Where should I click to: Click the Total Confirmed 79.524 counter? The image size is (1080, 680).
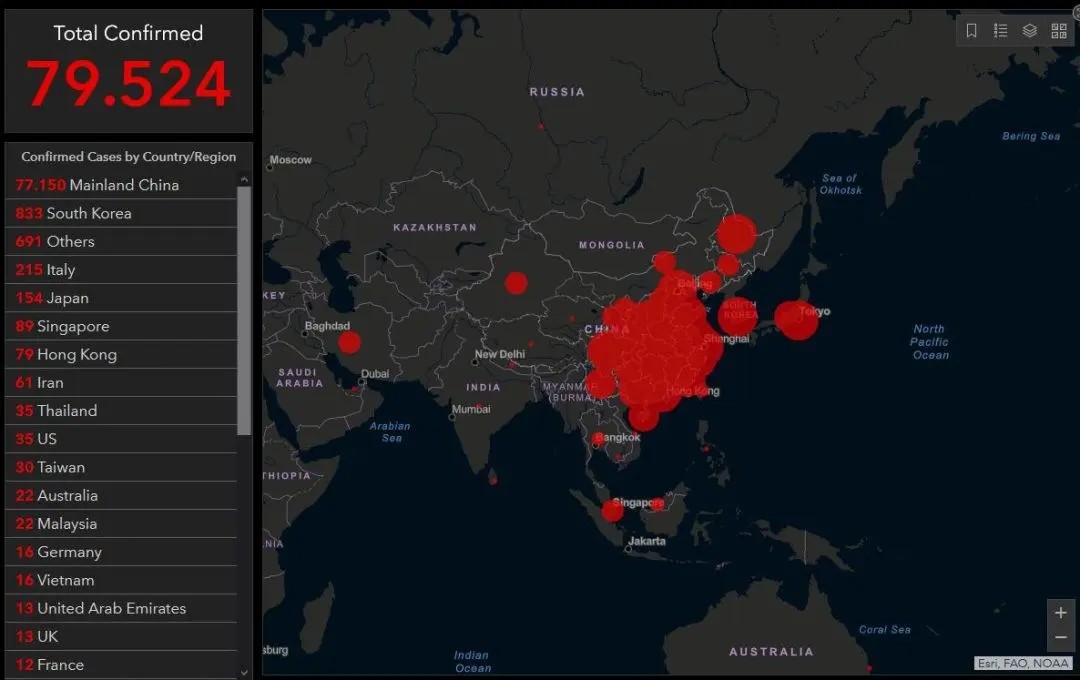pyautogui.click(x=128, y=72)
